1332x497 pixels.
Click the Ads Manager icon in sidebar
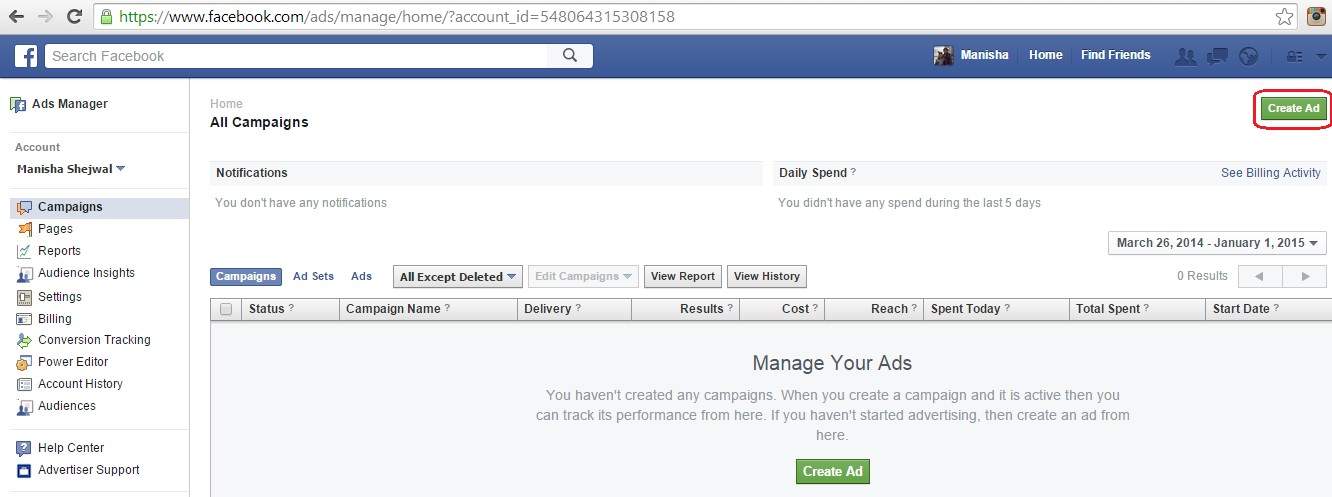point(18,104)
